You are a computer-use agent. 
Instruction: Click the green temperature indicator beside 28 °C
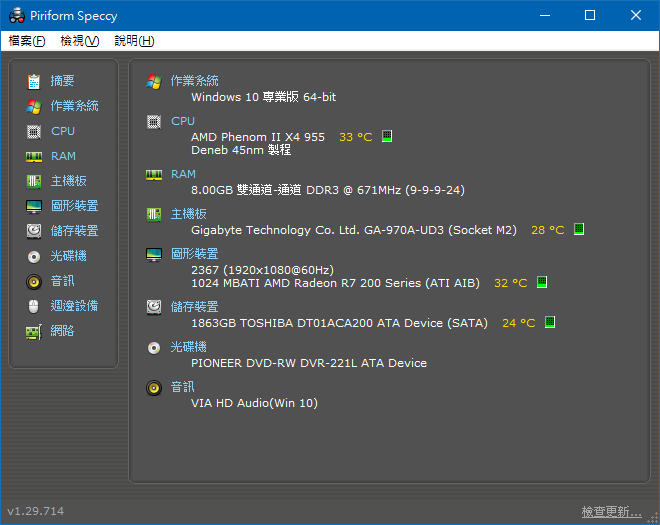[x=579, y=229]
